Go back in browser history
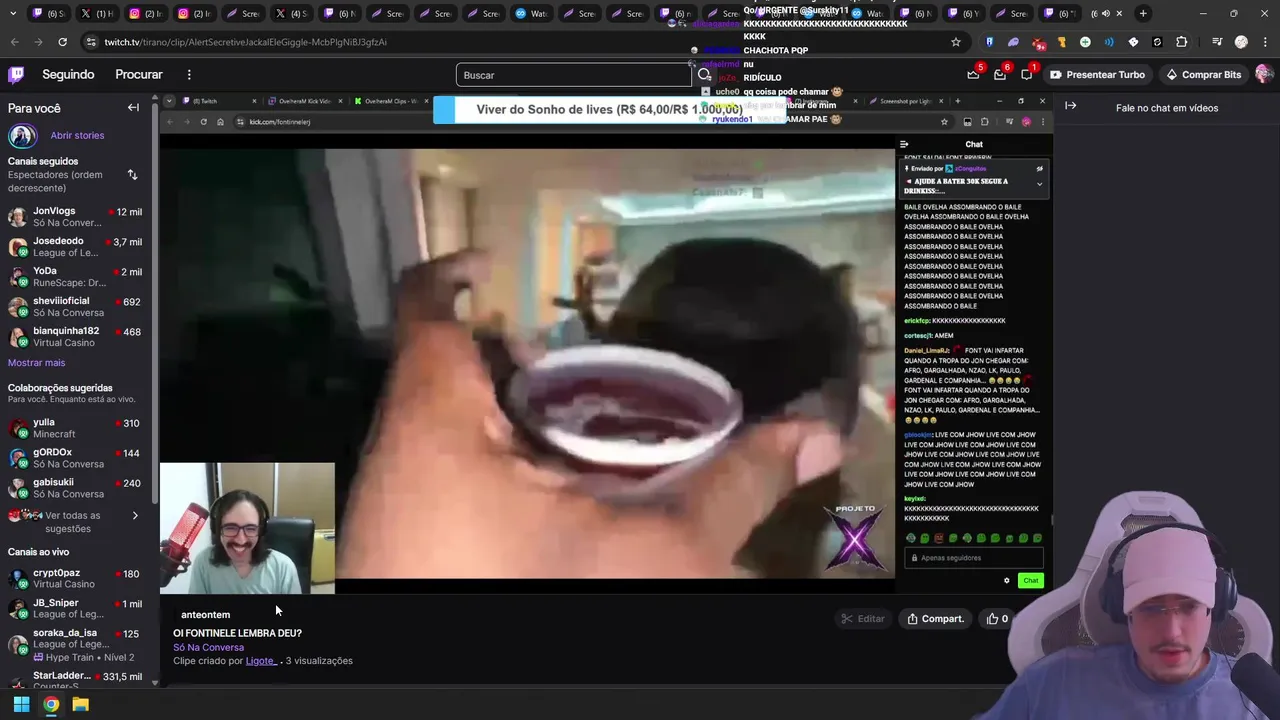1280x720 pixels. [x=14, y=42]
